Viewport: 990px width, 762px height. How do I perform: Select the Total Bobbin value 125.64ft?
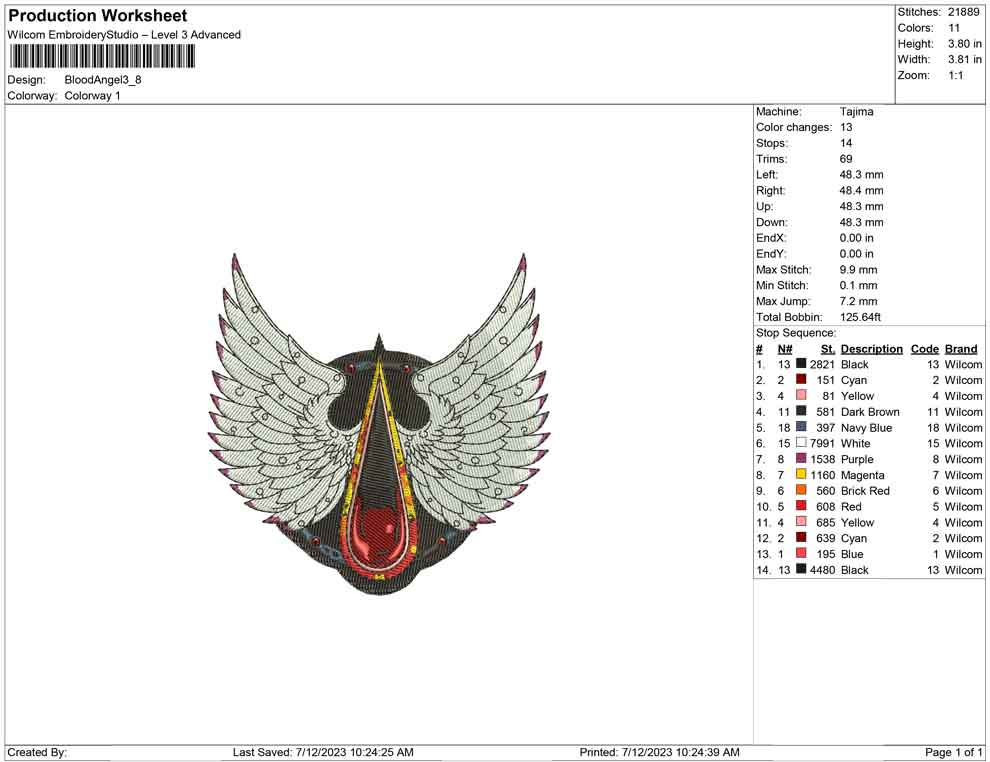click(x=860, y=317)
